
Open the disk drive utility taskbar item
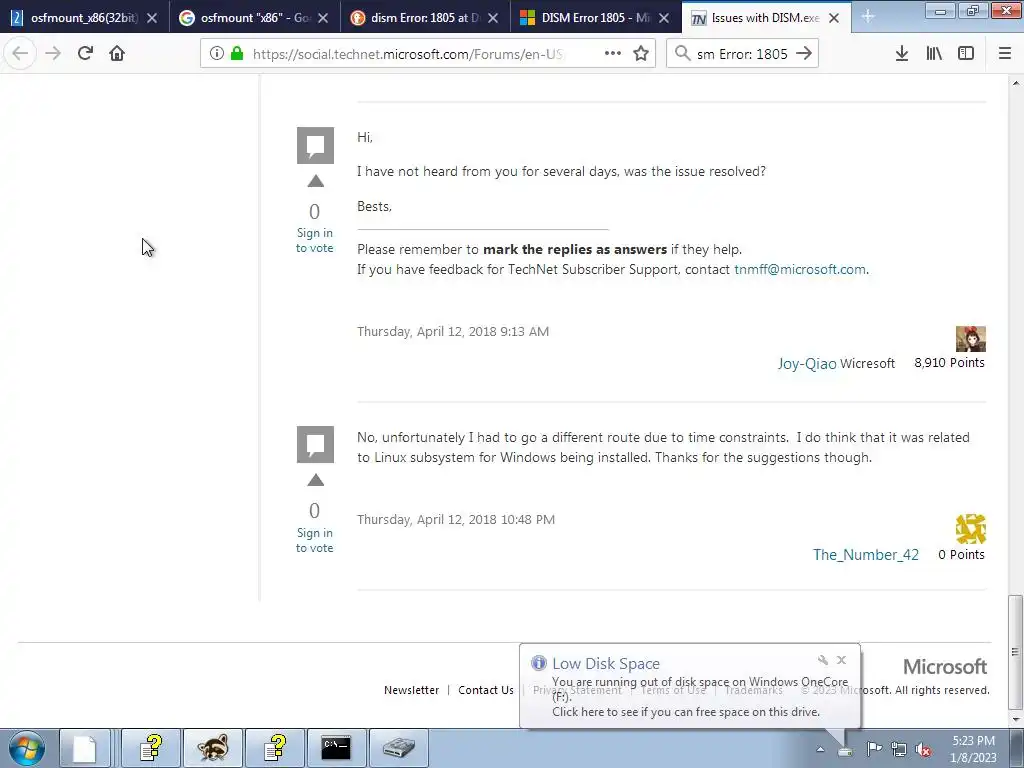pos(398,748)
